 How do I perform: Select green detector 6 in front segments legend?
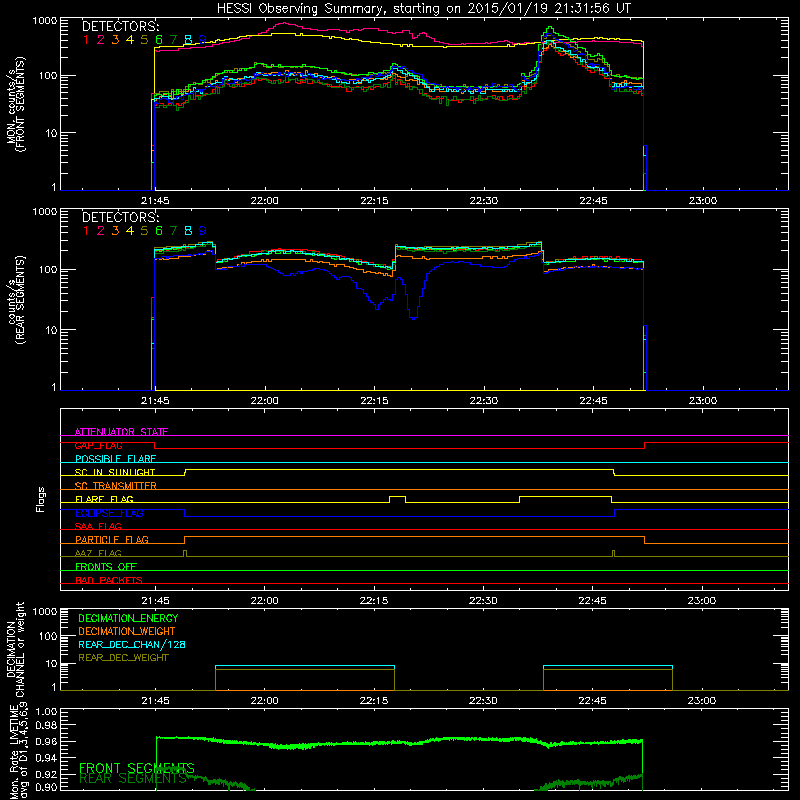(x=159, y=40)
